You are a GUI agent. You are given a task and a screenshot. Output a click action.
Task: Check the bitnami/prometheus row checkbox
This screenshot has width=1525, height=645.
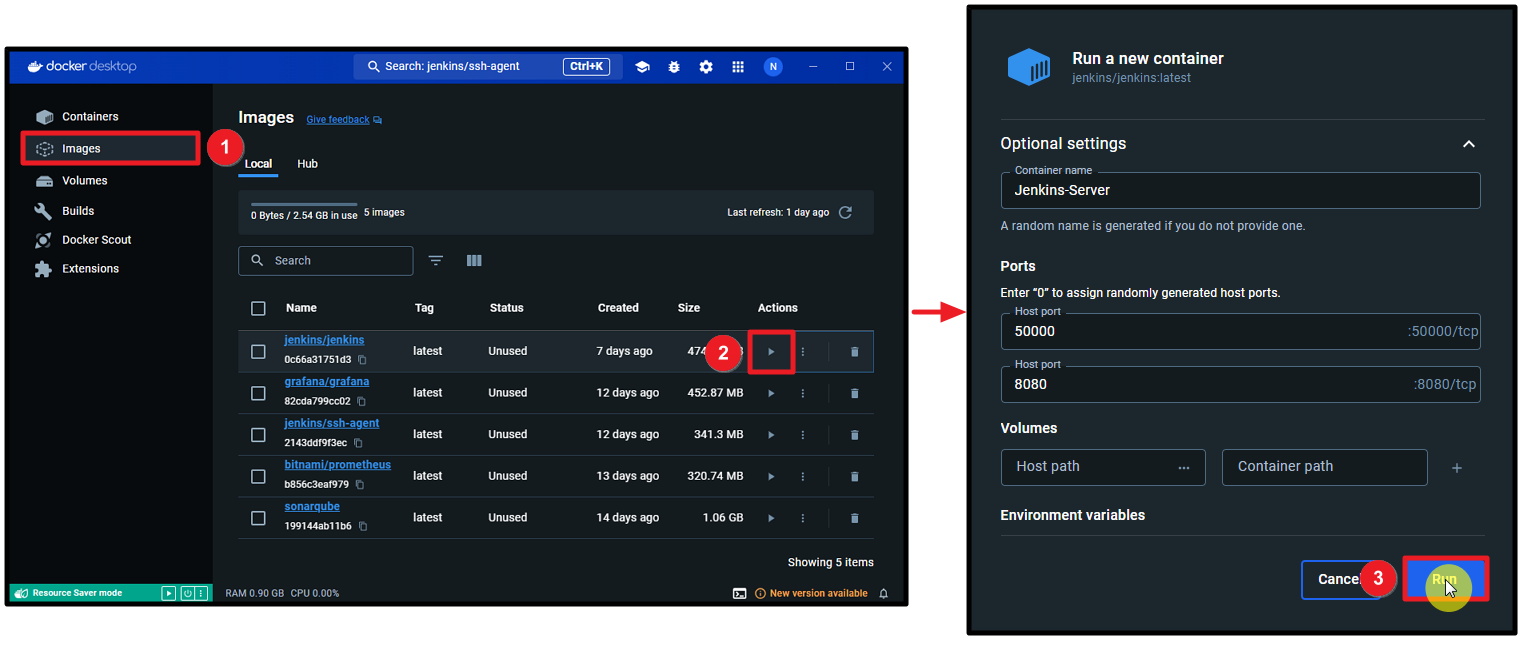pyautogui.click(x=259, y=477)
